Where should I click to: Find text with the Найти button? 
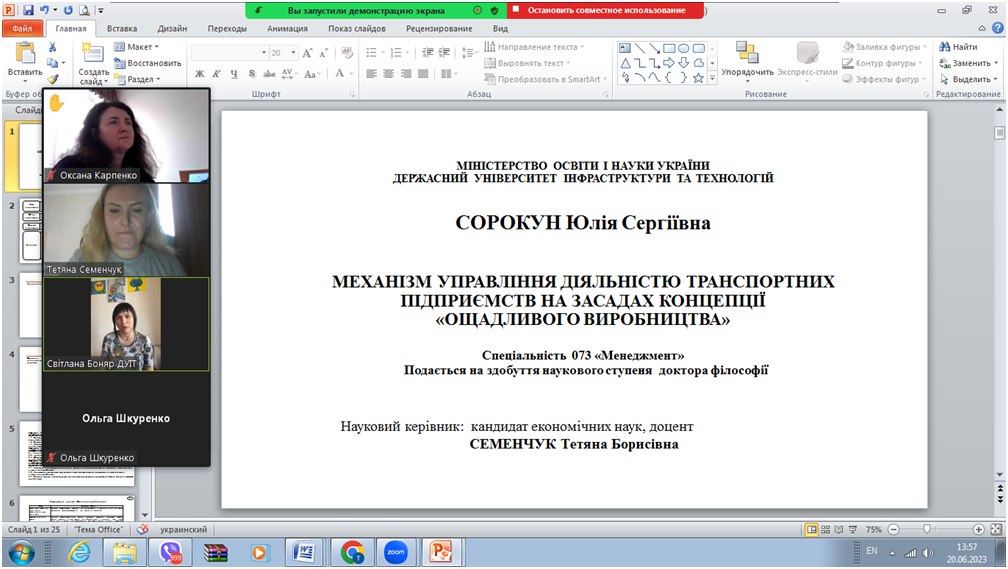pyautogui.click(x=958, y=47)
